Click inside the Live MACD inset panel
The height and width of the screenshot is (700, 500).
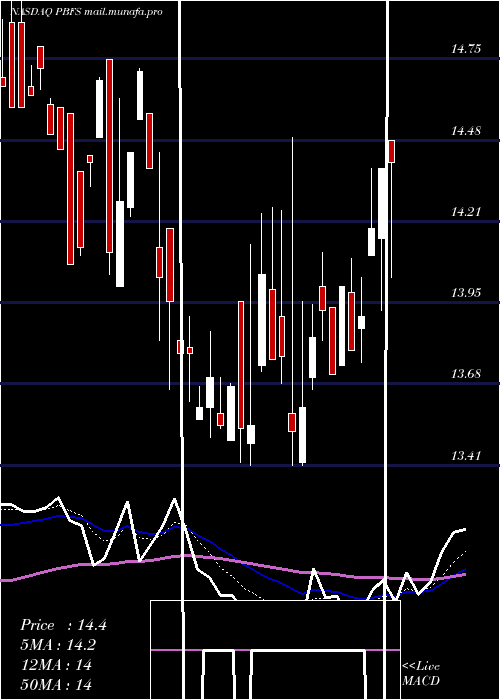[x=275, y=650]
